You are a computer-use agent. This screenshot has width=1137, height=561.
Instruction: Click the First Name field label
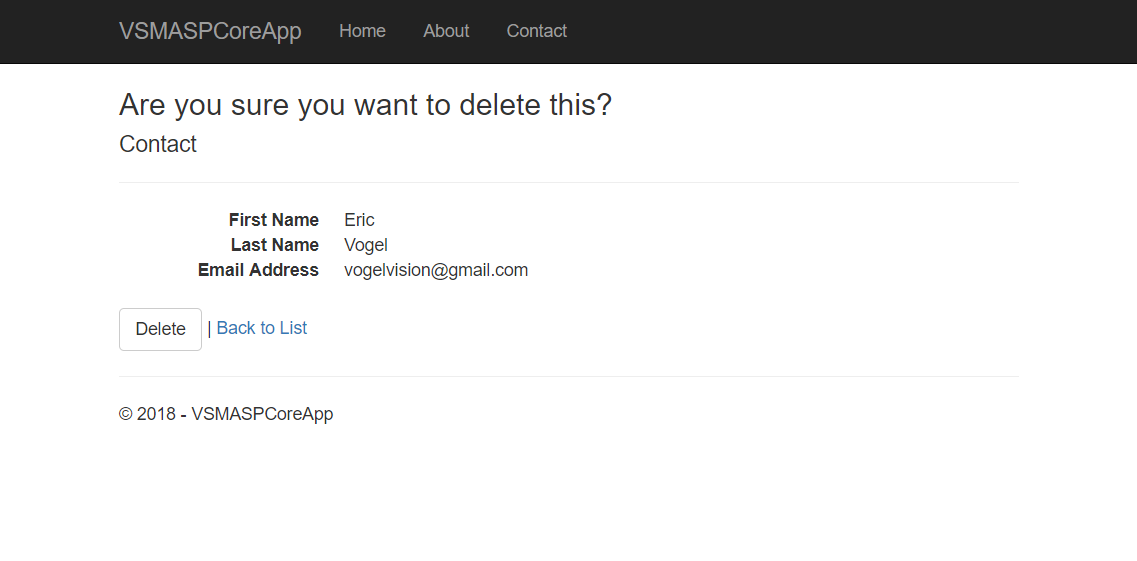pyautogui.click(x=273, y=220)
